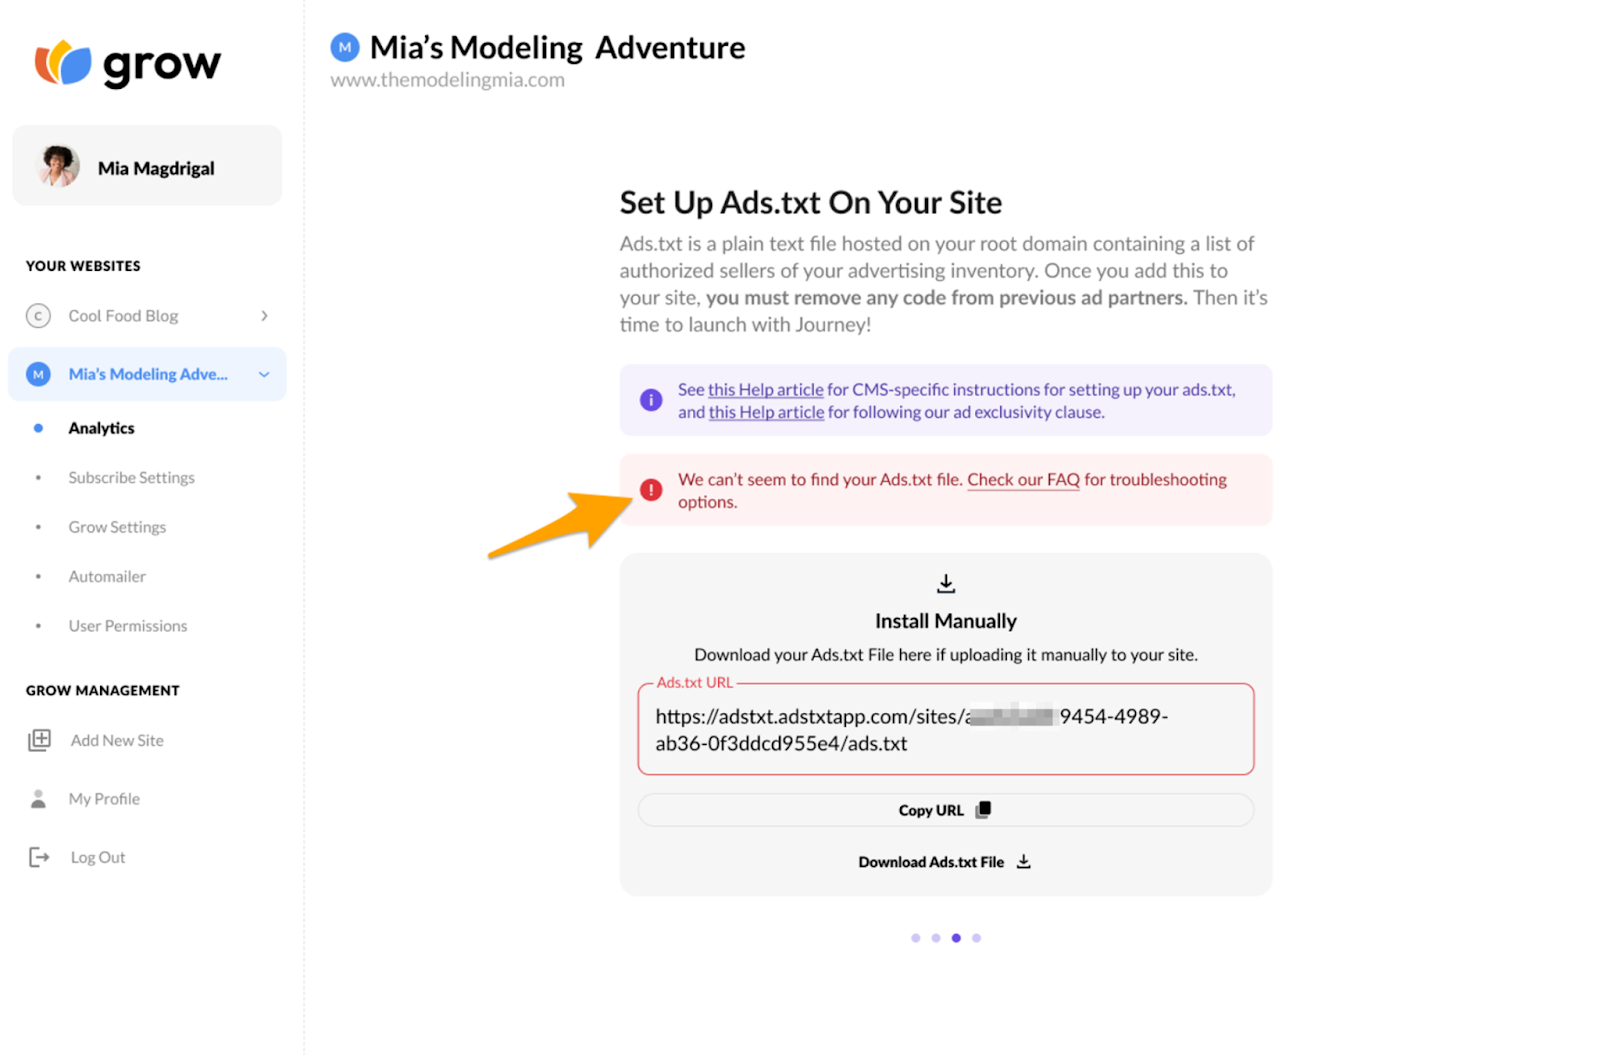Image resolution: width=1600 pixels, height=1055 pixels.
Task: Click the Ads.txt URL field
Action: click(x=945, y=729)
